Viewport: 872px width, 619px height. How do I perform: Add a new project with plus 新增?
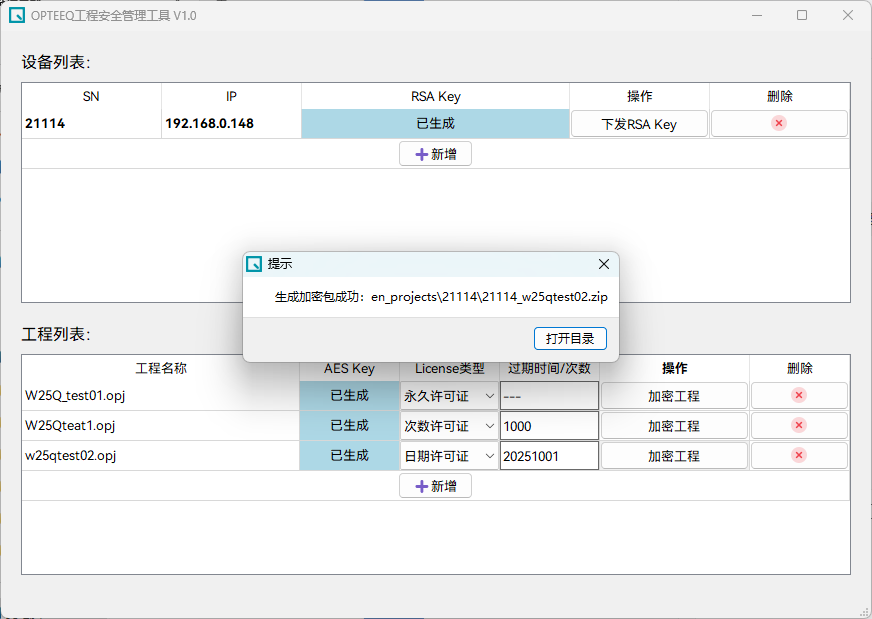[435, 486]
